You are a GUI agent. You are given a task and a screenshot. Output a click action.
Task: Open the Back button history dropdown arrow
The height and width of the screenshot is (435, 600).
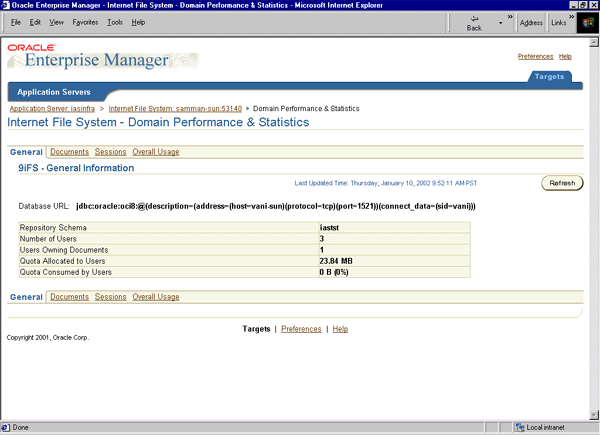500,23
